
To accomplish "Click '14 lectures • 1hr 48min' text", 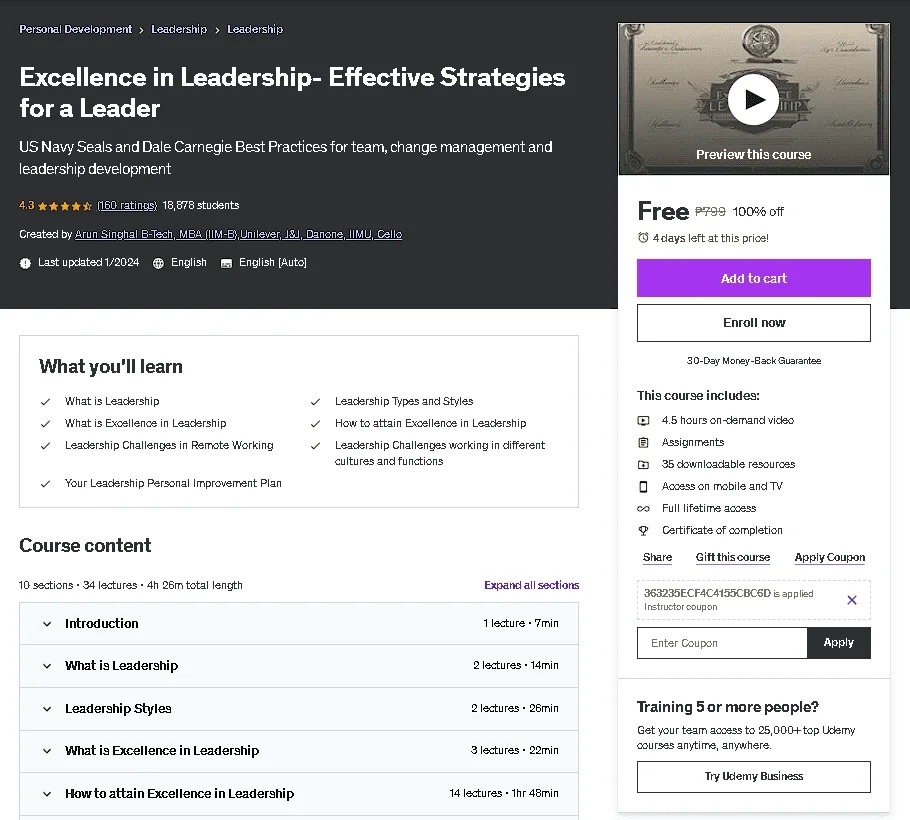I will coord(504,793).
